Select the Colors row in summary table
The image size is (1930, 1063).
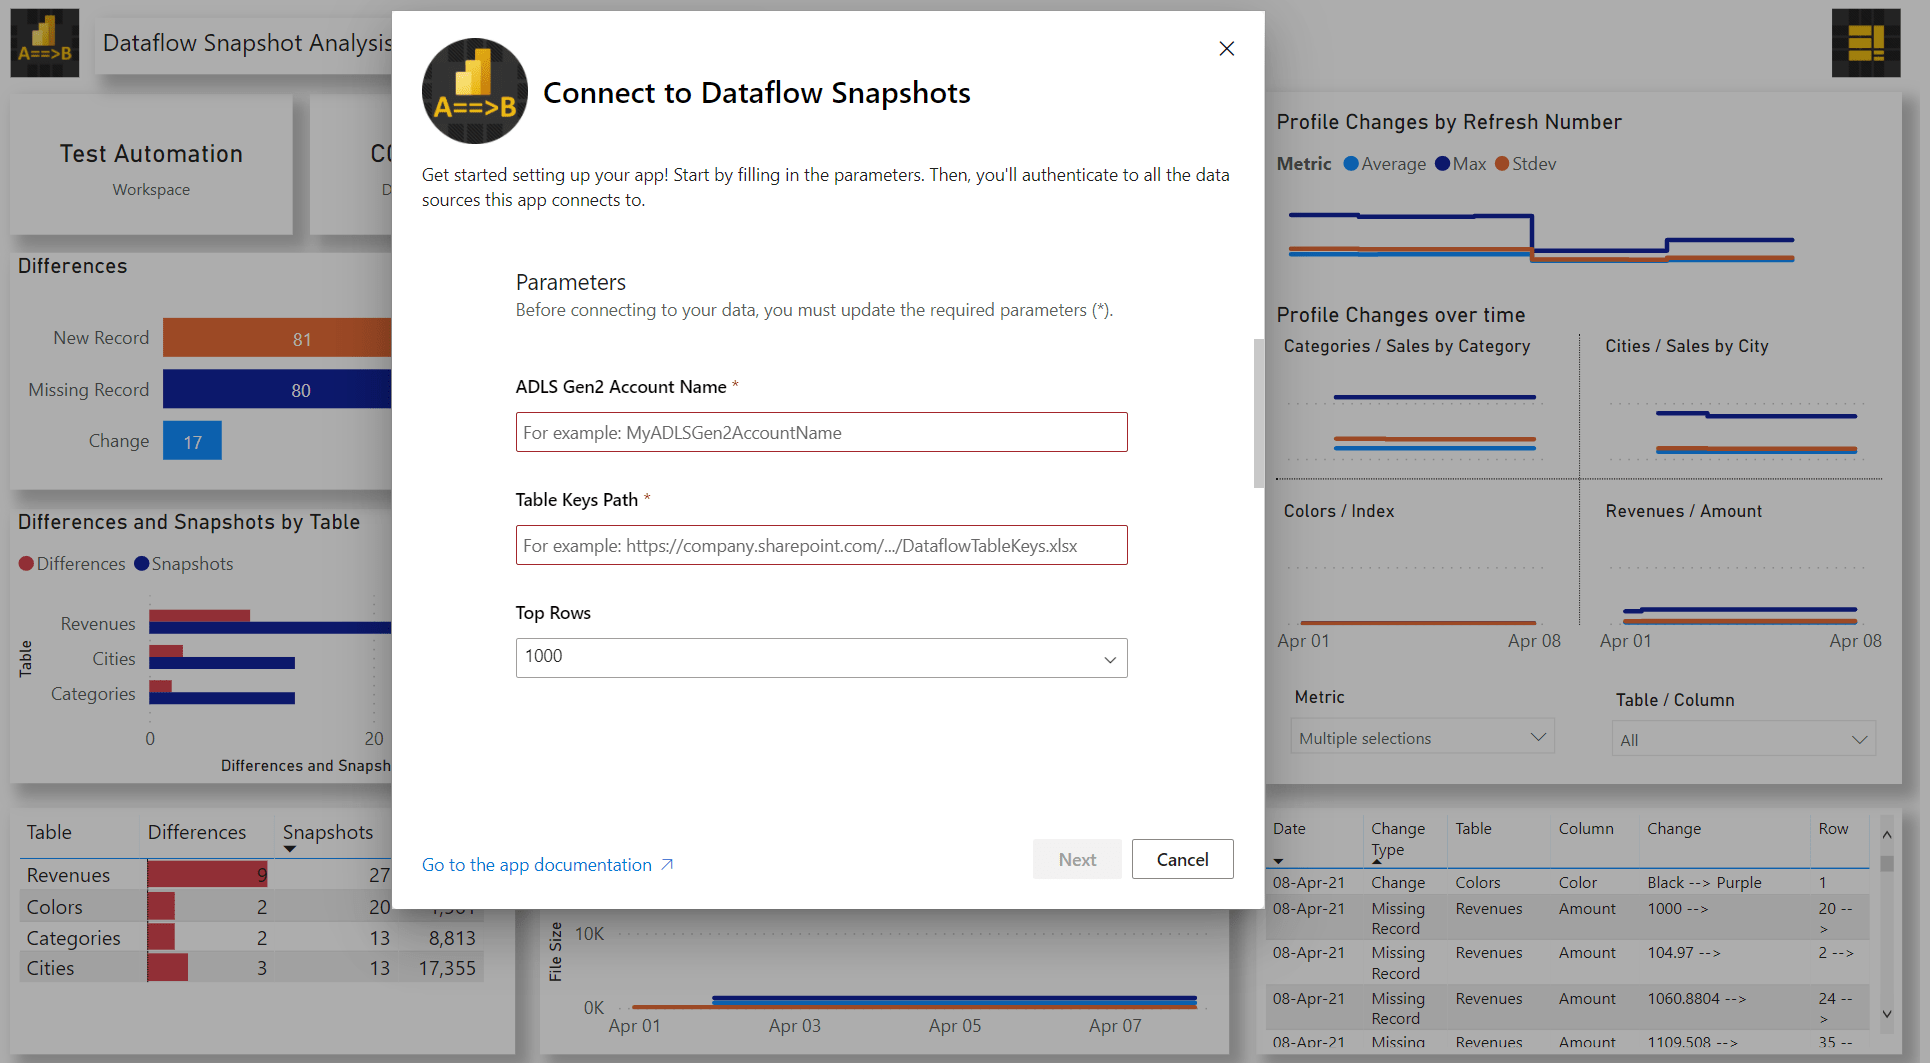250,907
